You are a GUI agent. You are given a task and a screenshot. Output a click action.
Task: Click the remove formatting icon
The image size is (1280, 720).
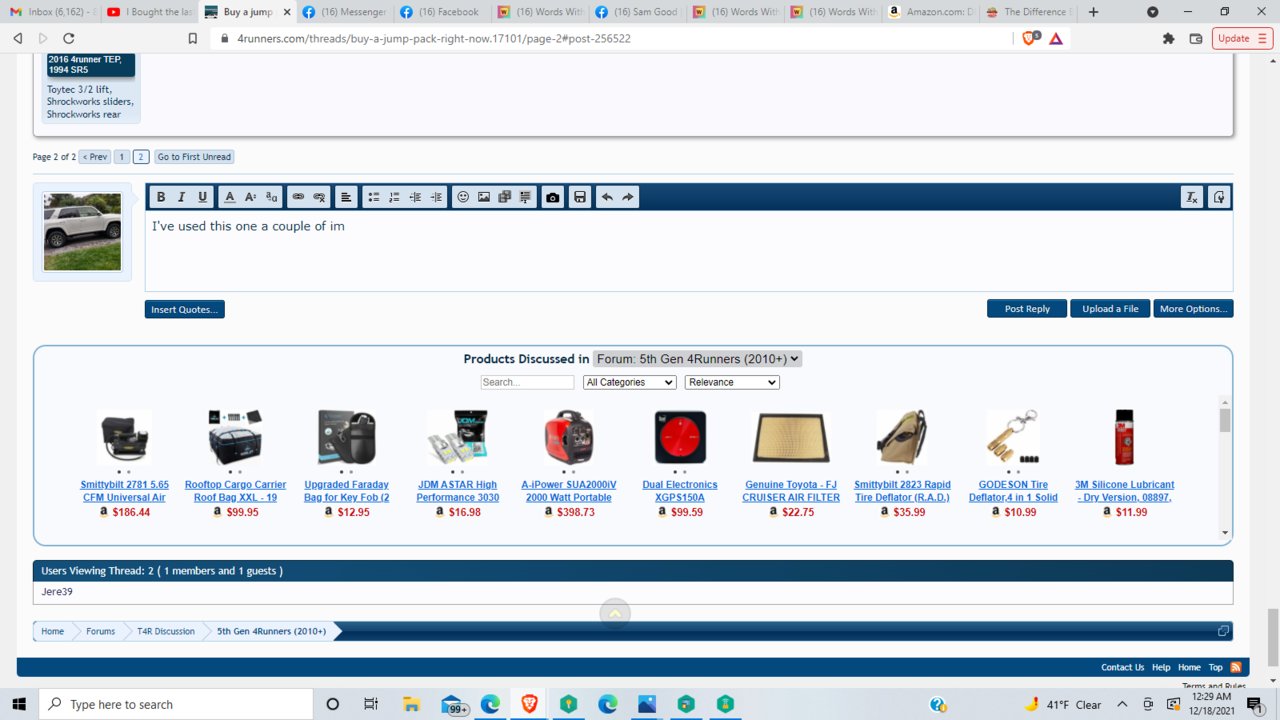[x=1191, y=197]
